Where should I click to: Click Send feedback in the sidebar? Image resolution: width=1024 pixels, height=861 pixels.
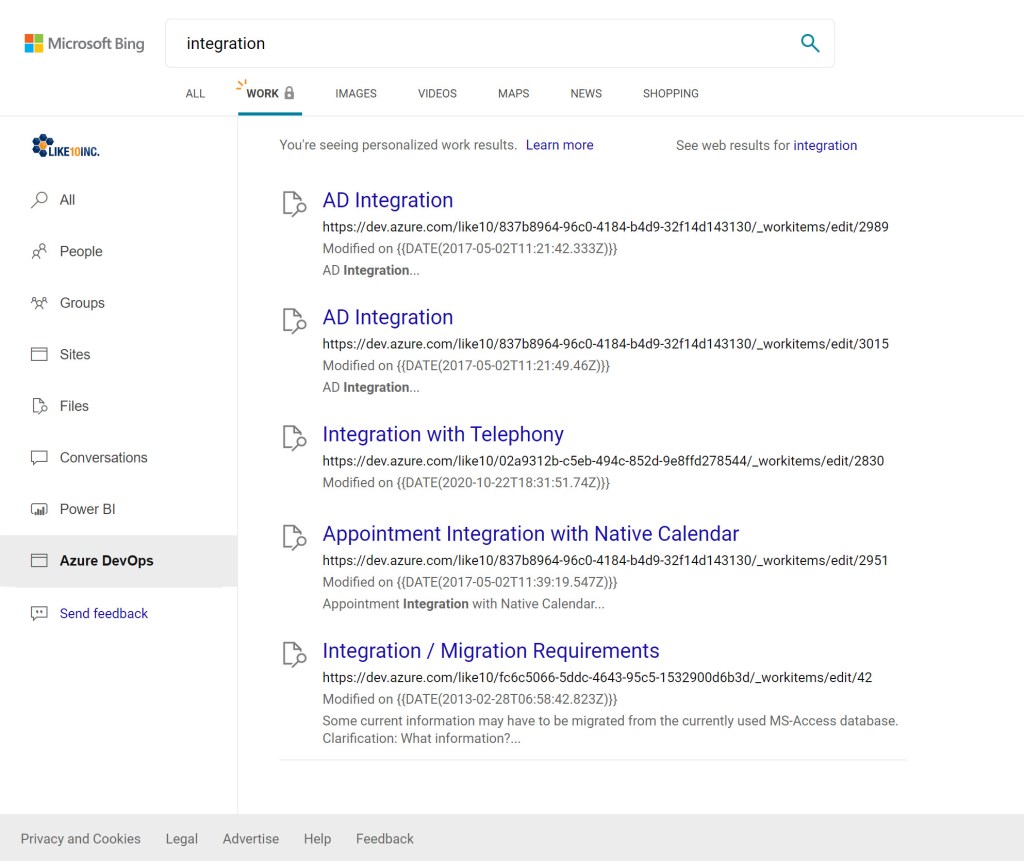click(x=104, y=613)
